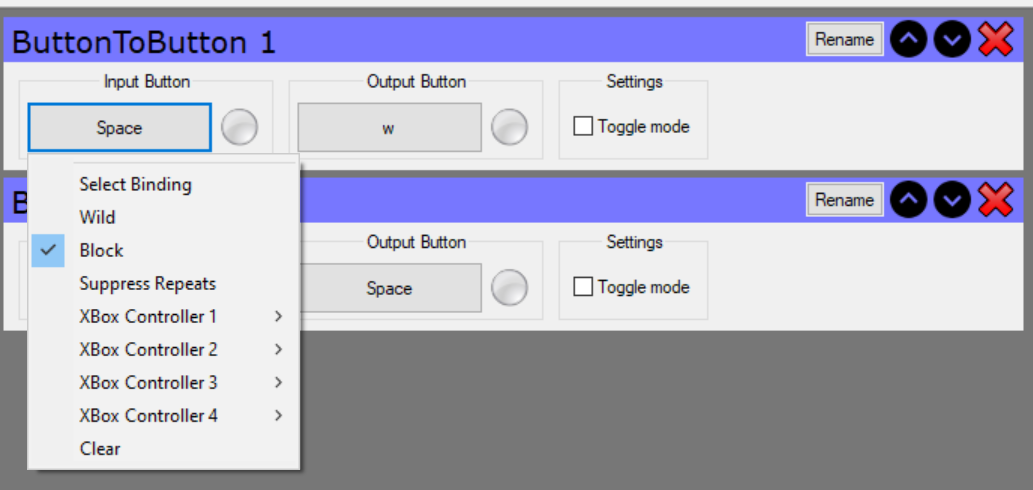Enable Toggle mode for ButtonToButton 1

[583, 127]
